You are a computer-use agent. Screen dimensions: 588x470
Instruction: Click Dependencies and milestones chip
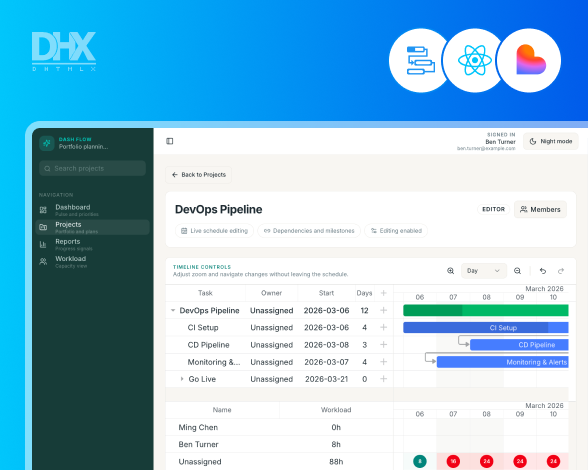click(309, 231)
